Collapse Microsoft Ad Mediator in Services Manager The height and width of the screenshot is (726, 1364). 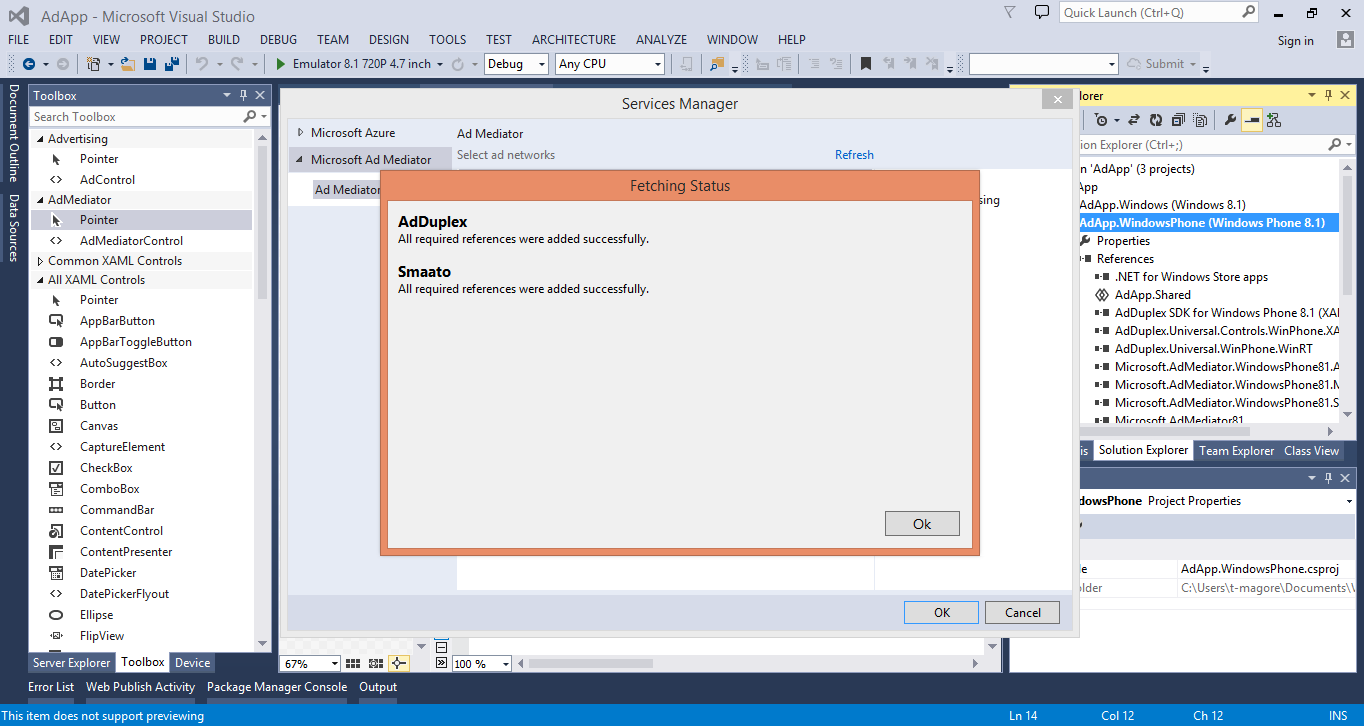click(x=300, y=160)
